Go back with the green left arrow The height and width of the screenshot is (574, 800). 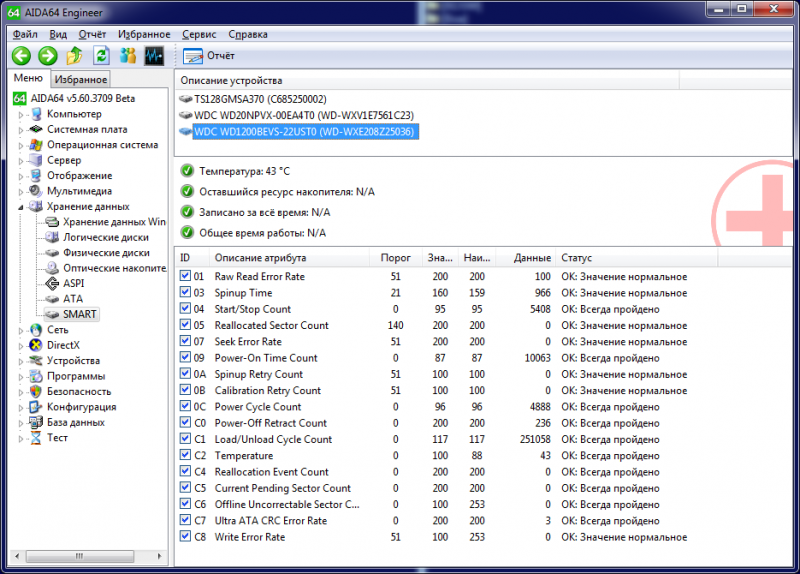click(21, 56)
